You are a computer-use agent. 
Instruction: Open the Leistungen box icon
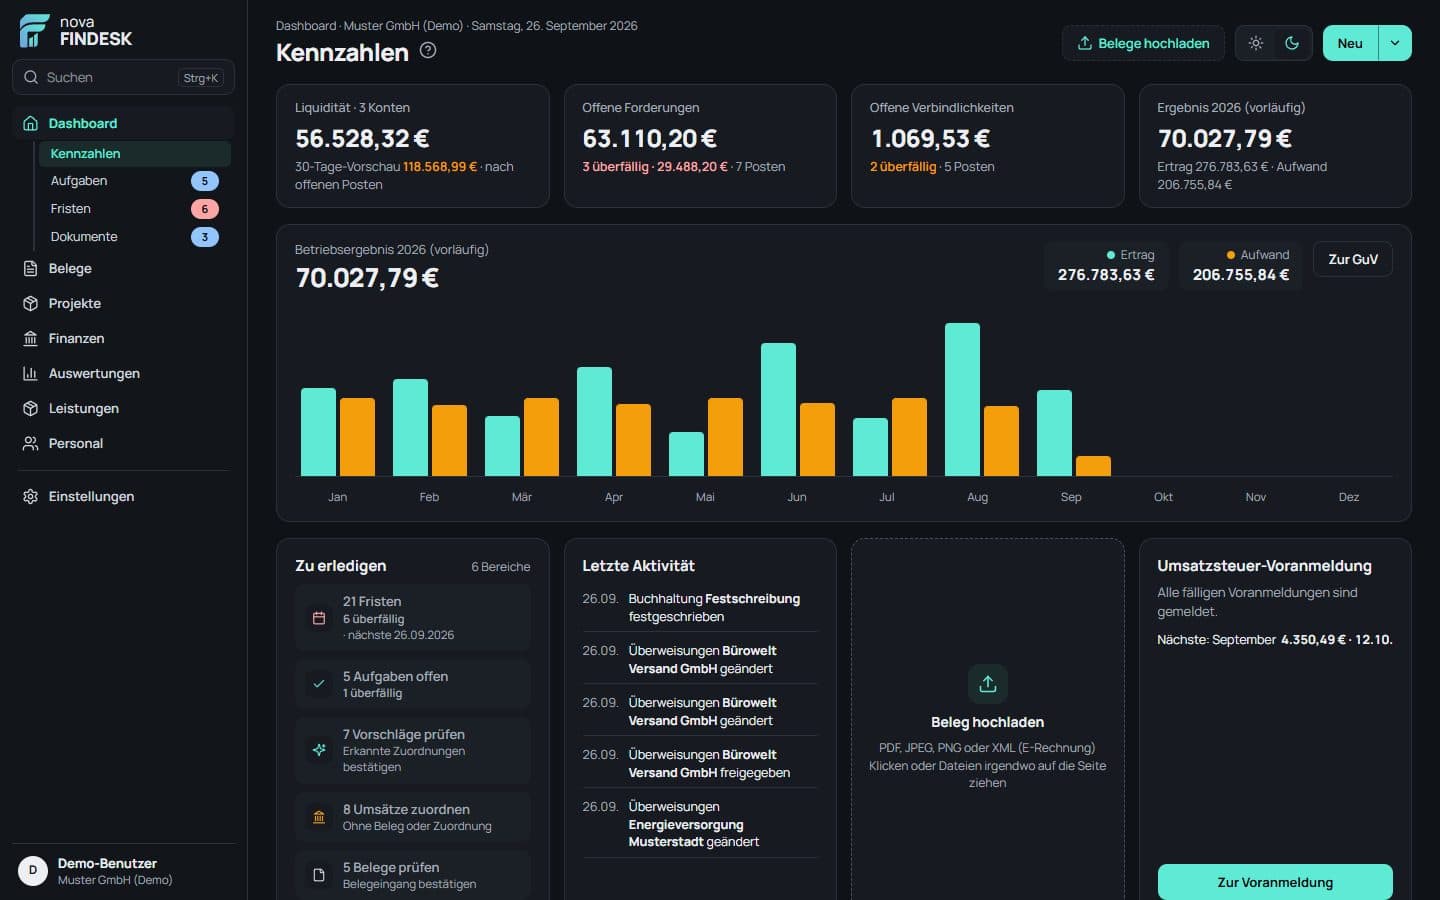(30, 408)
